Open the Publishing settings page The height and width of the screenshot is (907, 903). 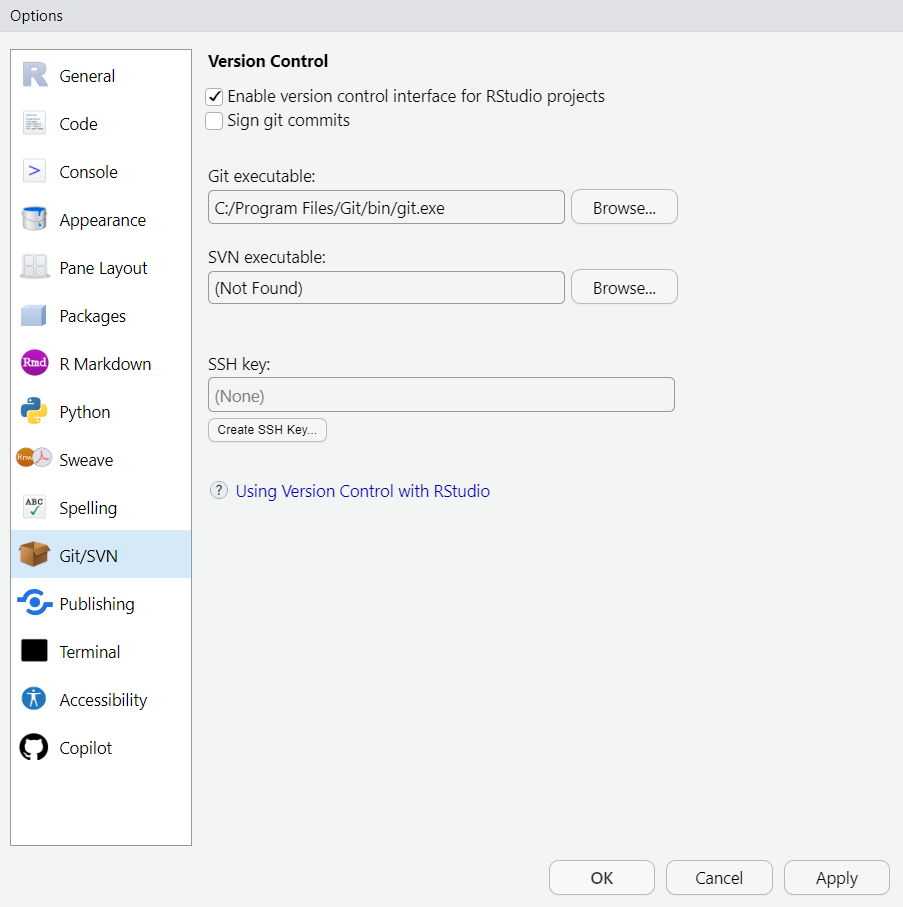pyautogui.click(x=101, y=604)
